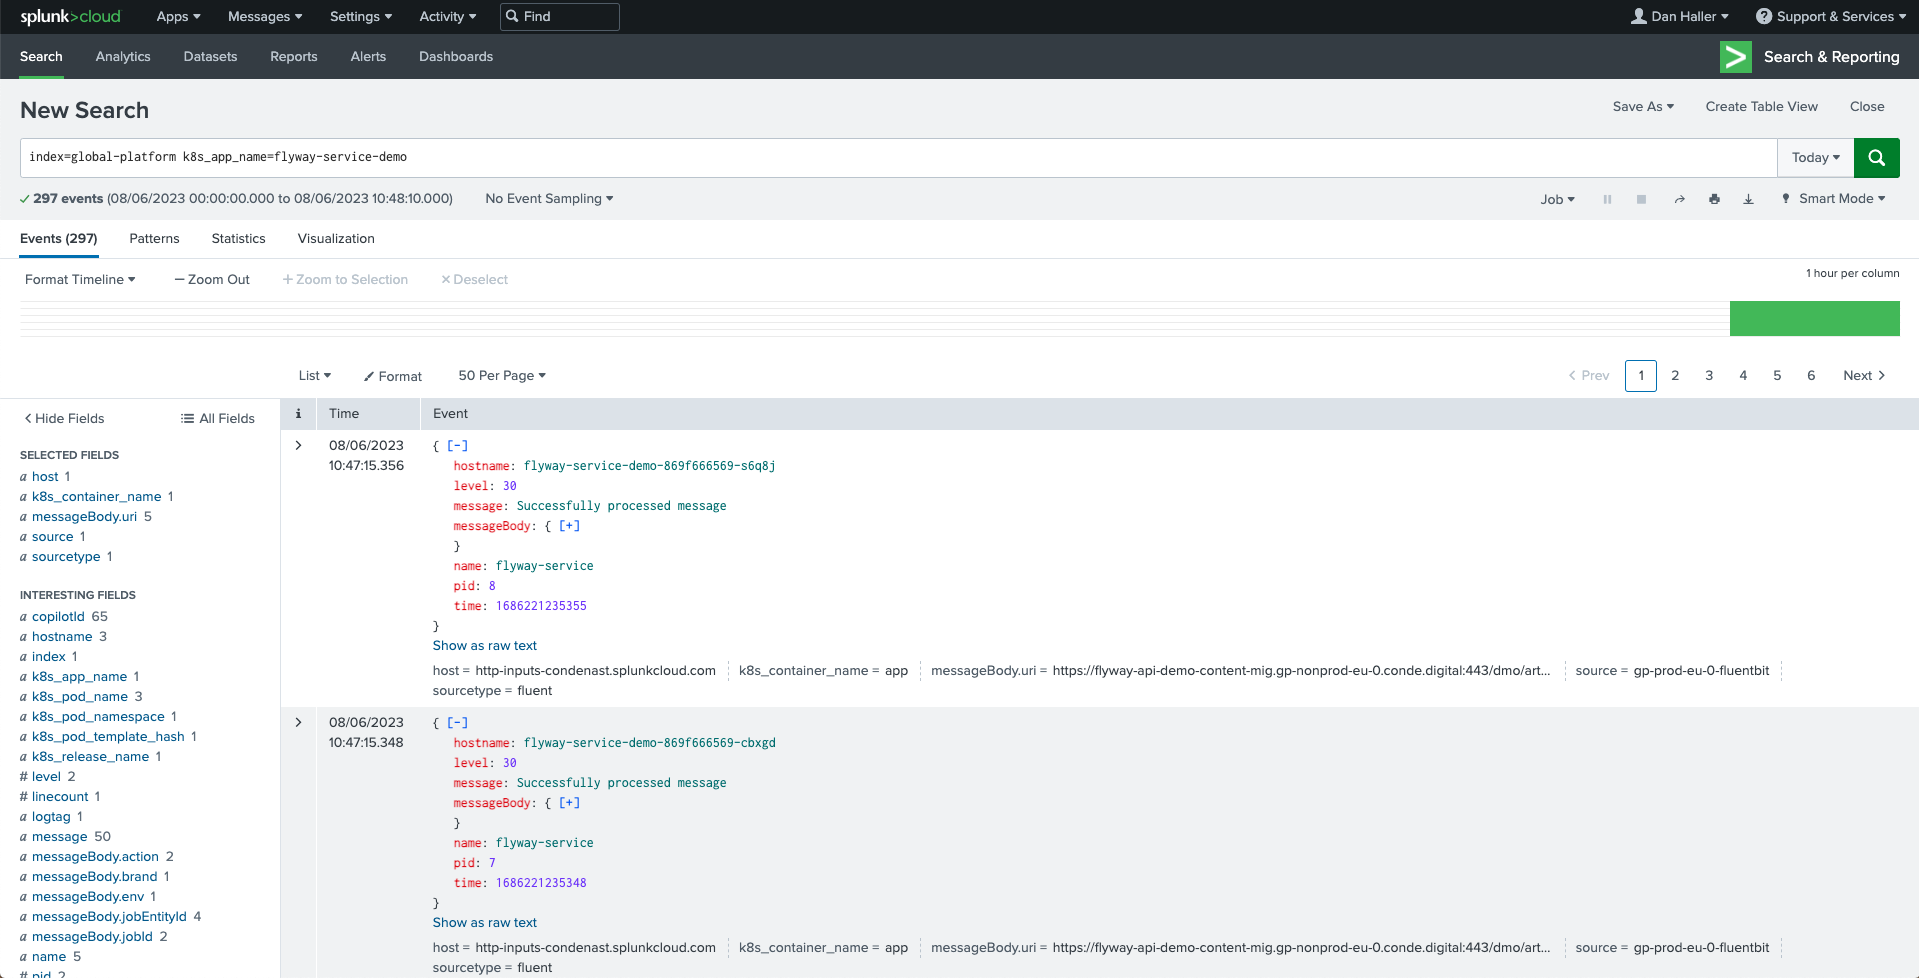The height and width of the screenshot is (978, 1919).
Task: Open 50 Per Page dropdown
Action: pos(502,375)
